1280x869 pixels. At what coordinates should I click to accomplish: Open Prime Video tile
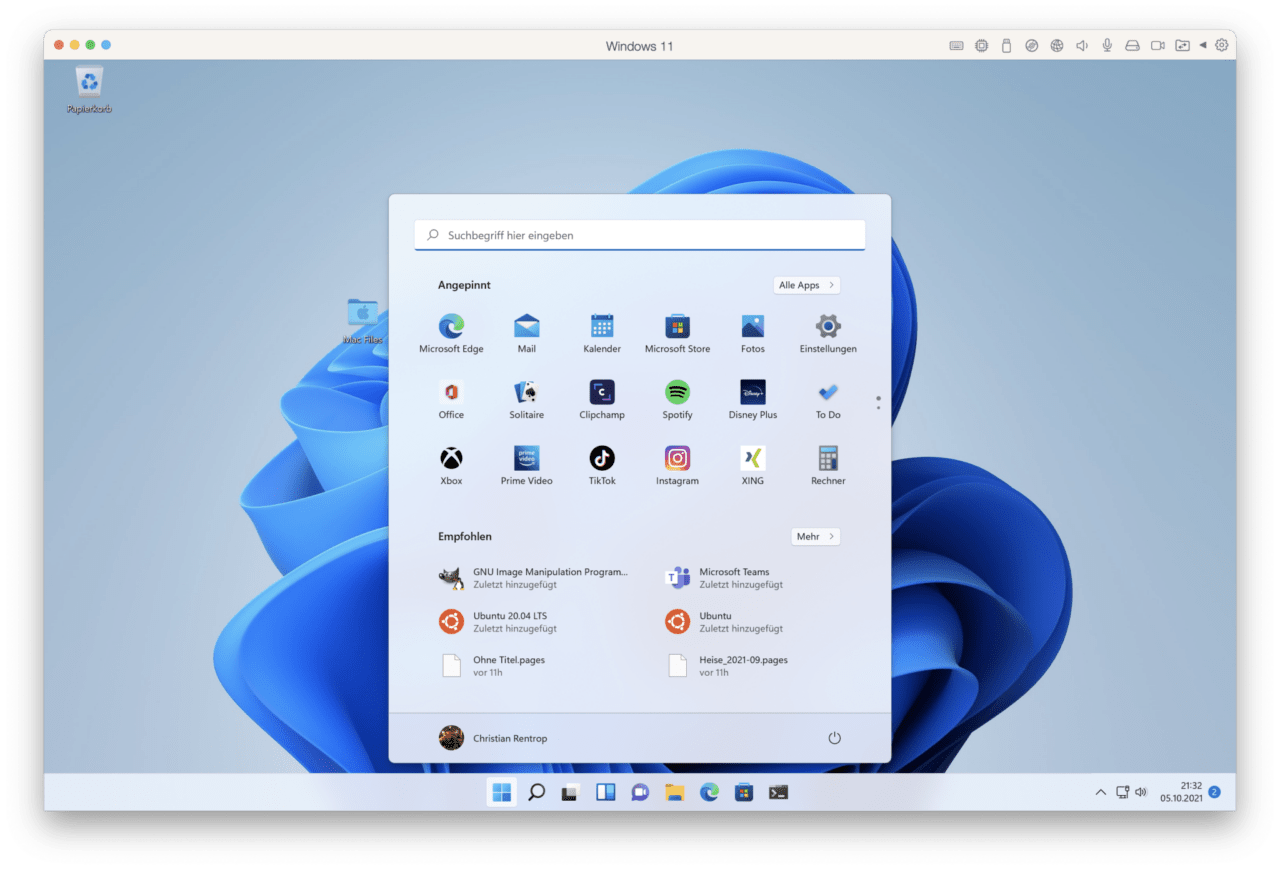[x=527, y=465]
